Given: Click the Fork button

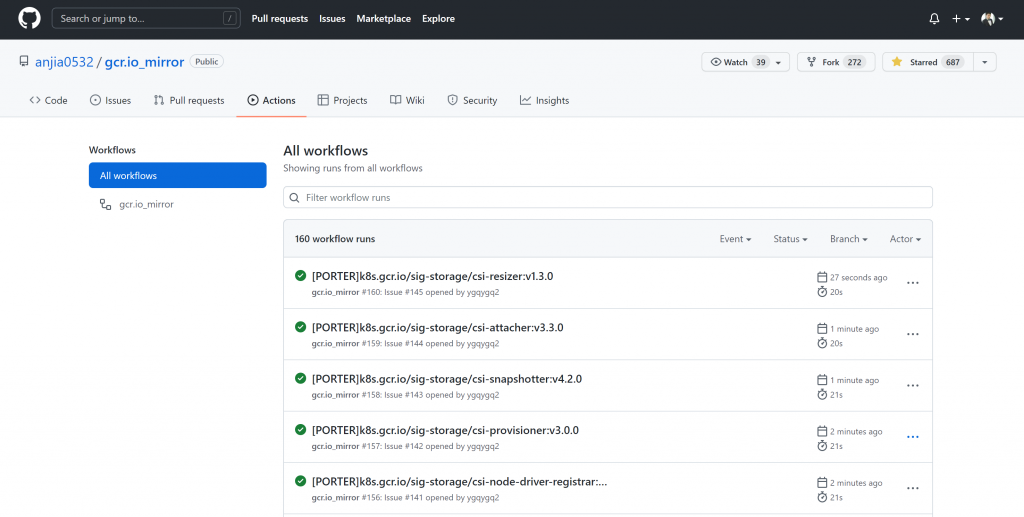Looking at the screenshot, I should [x=836, y=62].
